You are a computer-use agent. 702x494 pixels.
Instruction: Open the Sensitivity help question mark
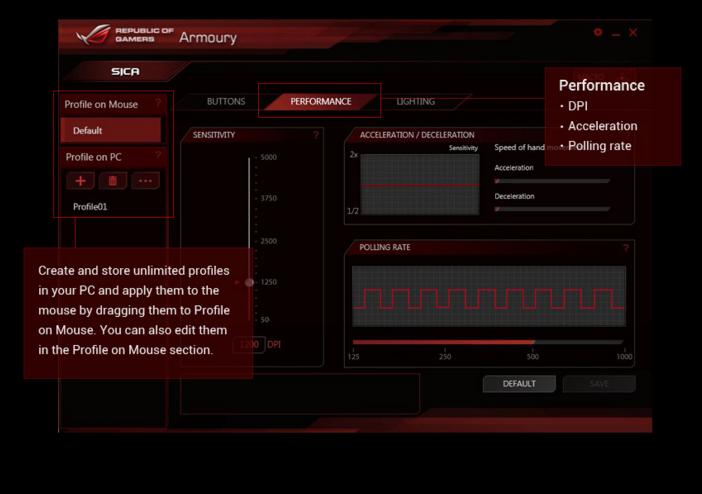[316, 135]
